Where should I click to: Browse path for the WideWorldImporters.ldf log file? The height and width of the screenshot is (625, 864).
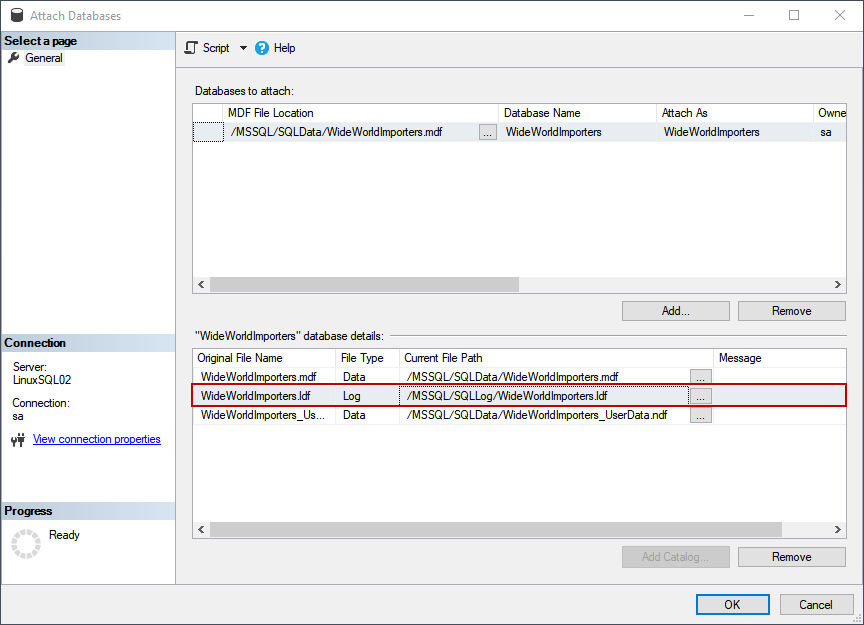point(700,396)
